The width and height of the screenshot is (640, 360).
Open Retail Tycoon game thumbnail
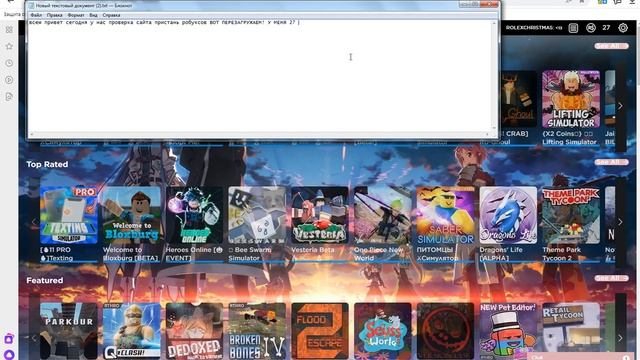(571, 331)
